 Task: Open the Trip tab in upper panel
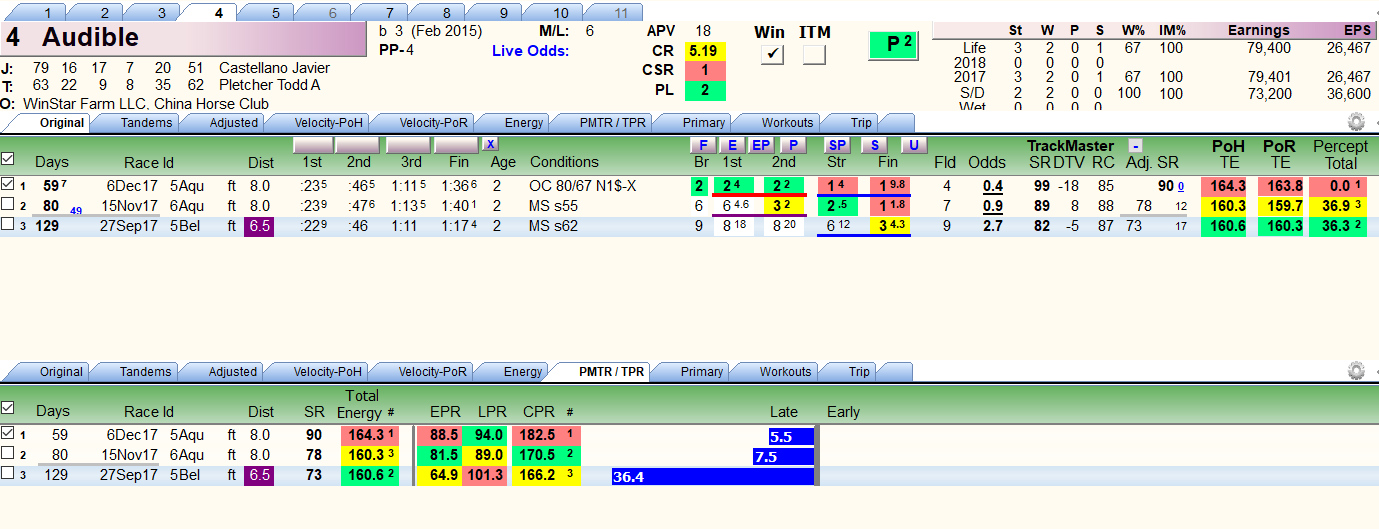pos(861,123)
